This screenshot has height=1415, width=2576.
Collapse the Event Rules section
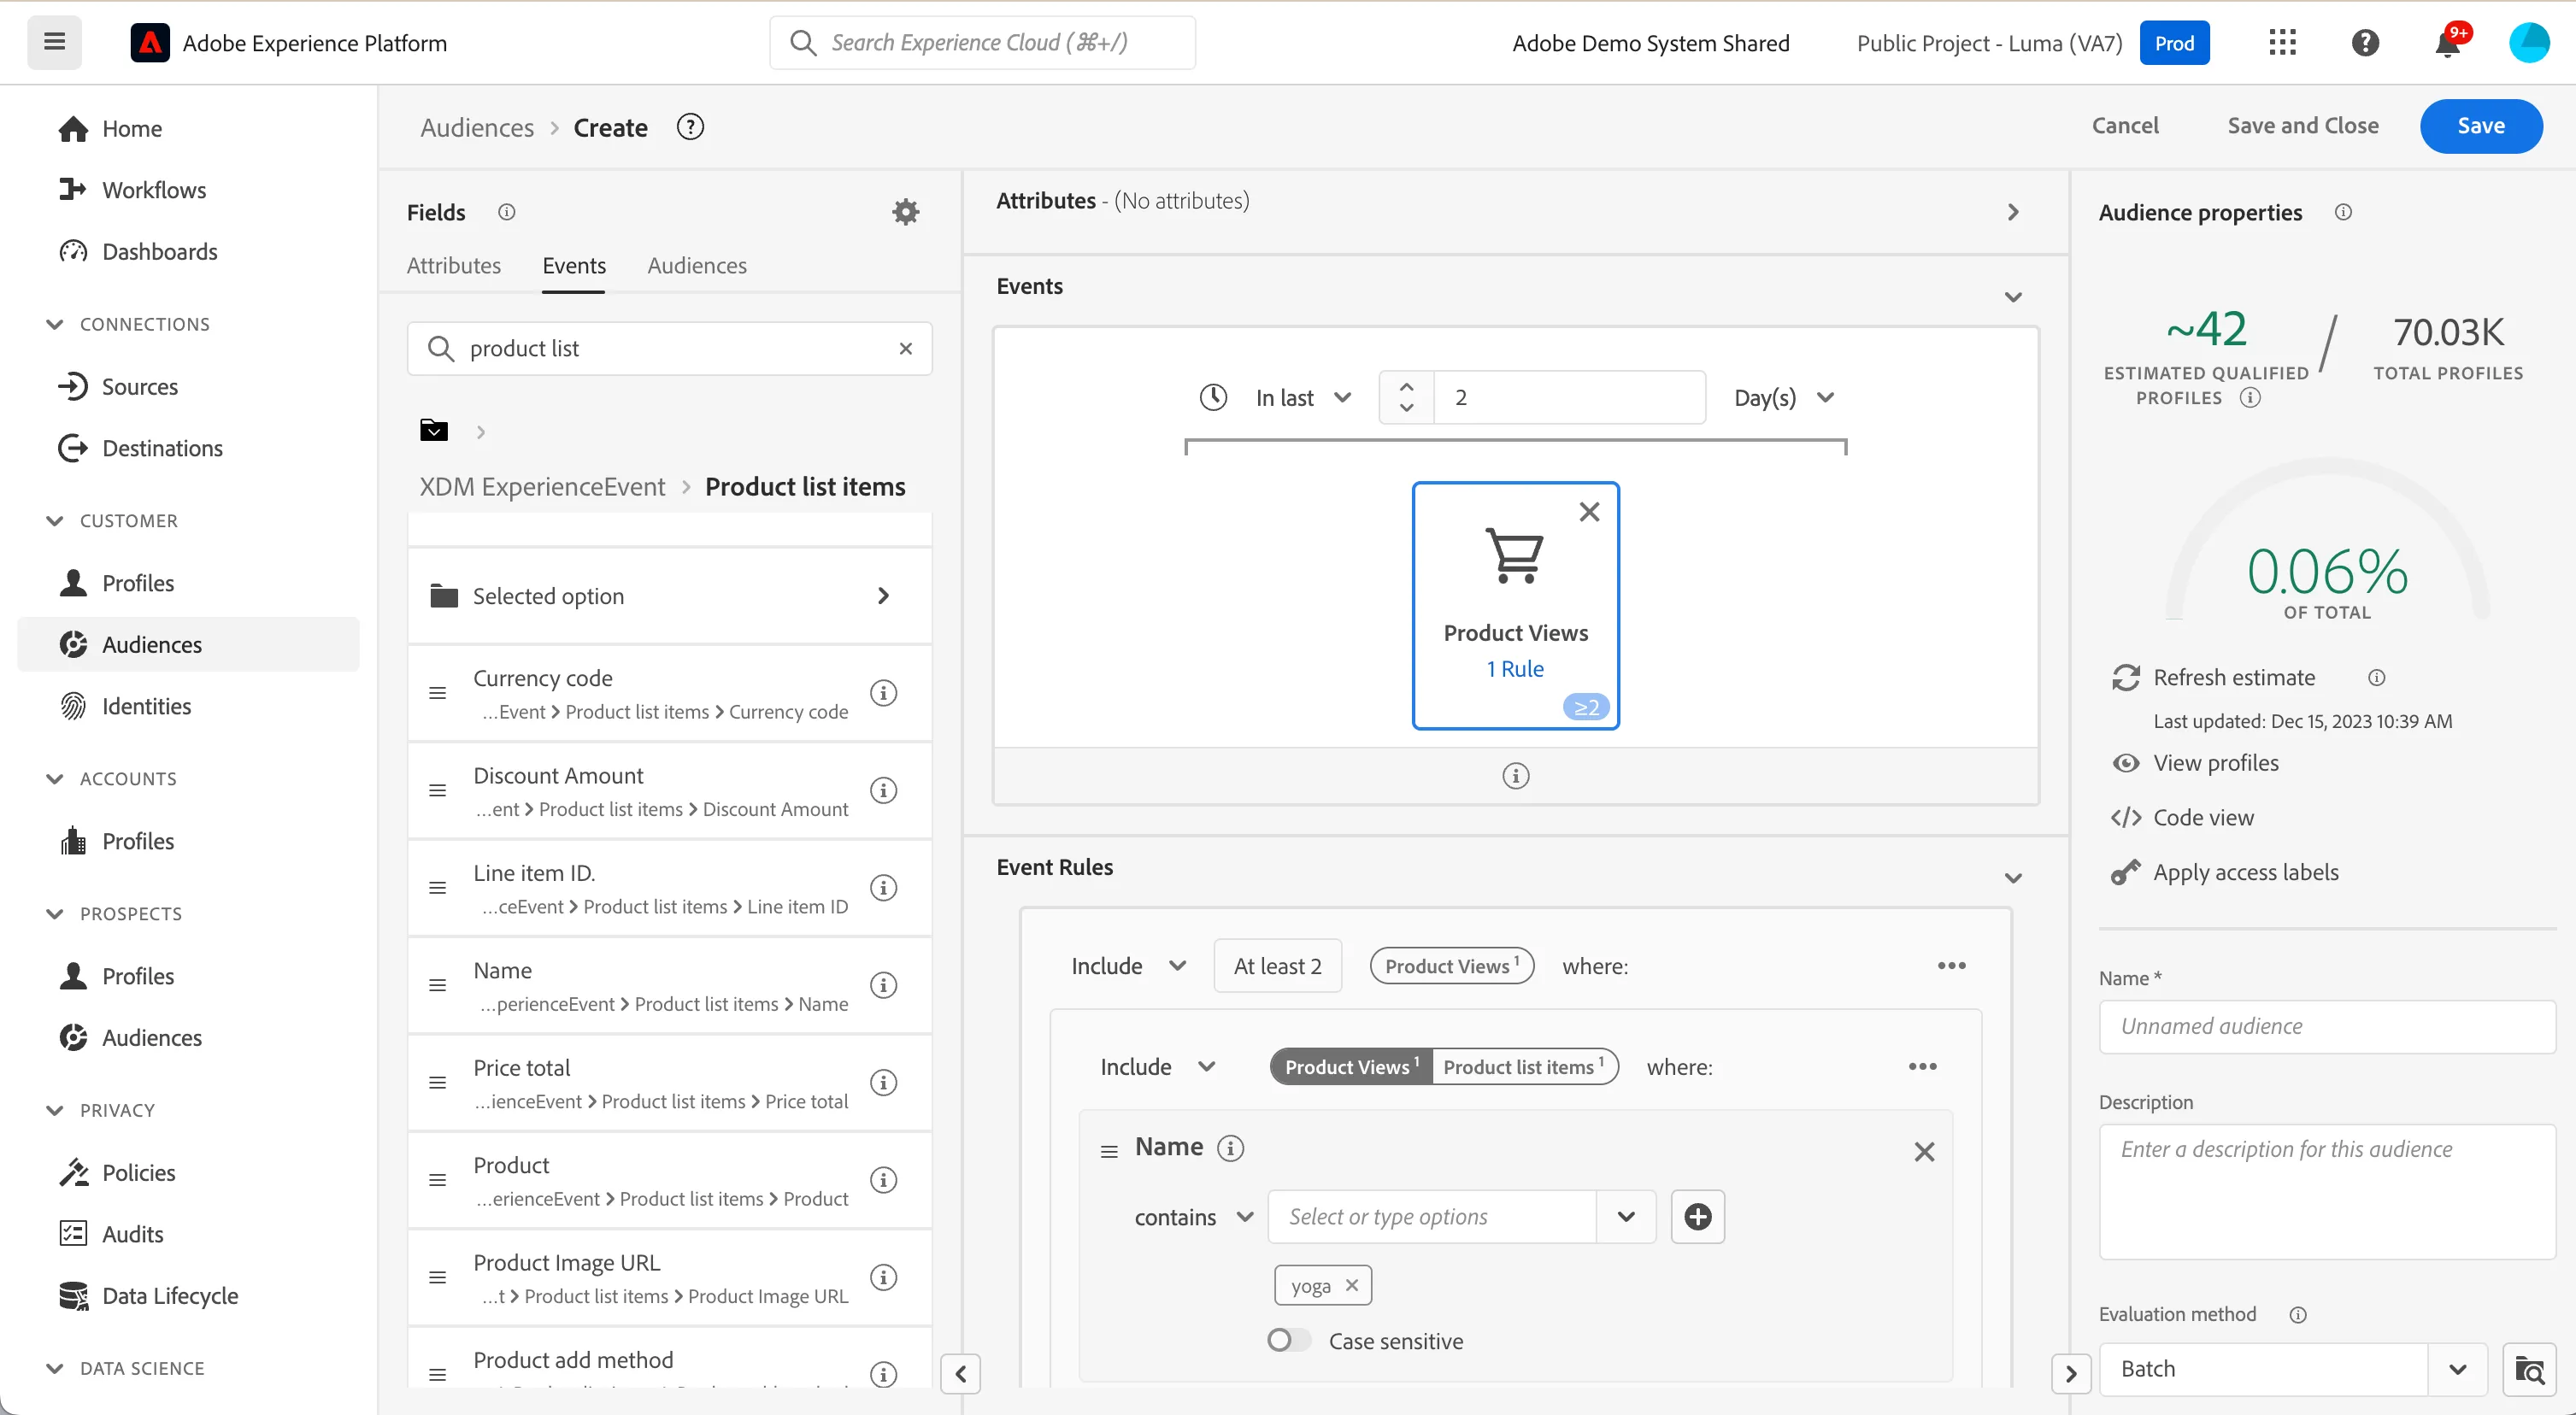tap(2013, 878)
